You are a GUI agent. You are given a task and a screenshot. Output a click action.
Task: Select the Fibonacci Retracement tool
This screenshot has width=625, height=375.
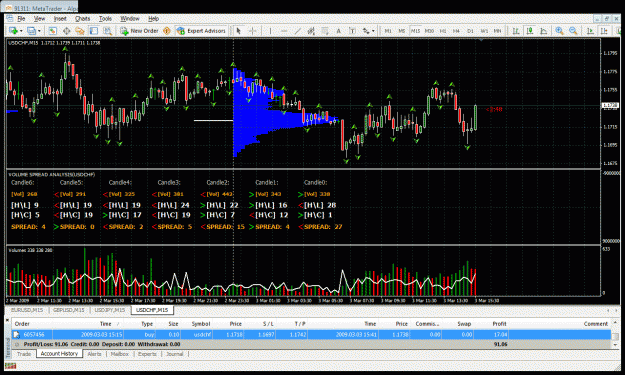pos(325,31)
